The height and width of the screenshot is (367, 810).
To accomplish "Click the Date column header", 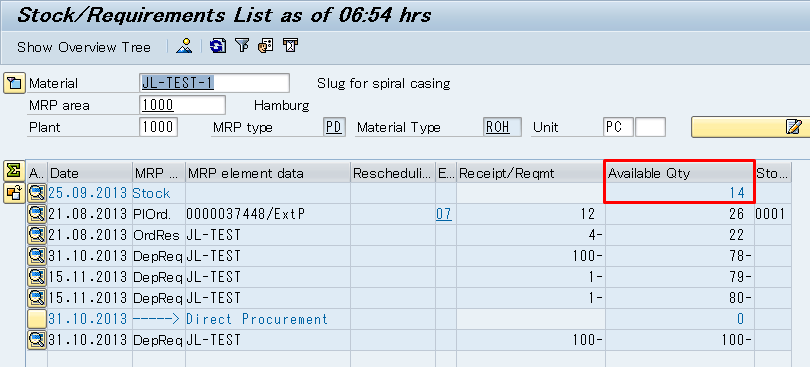I will pyautogui.click(x=90, y=173).
